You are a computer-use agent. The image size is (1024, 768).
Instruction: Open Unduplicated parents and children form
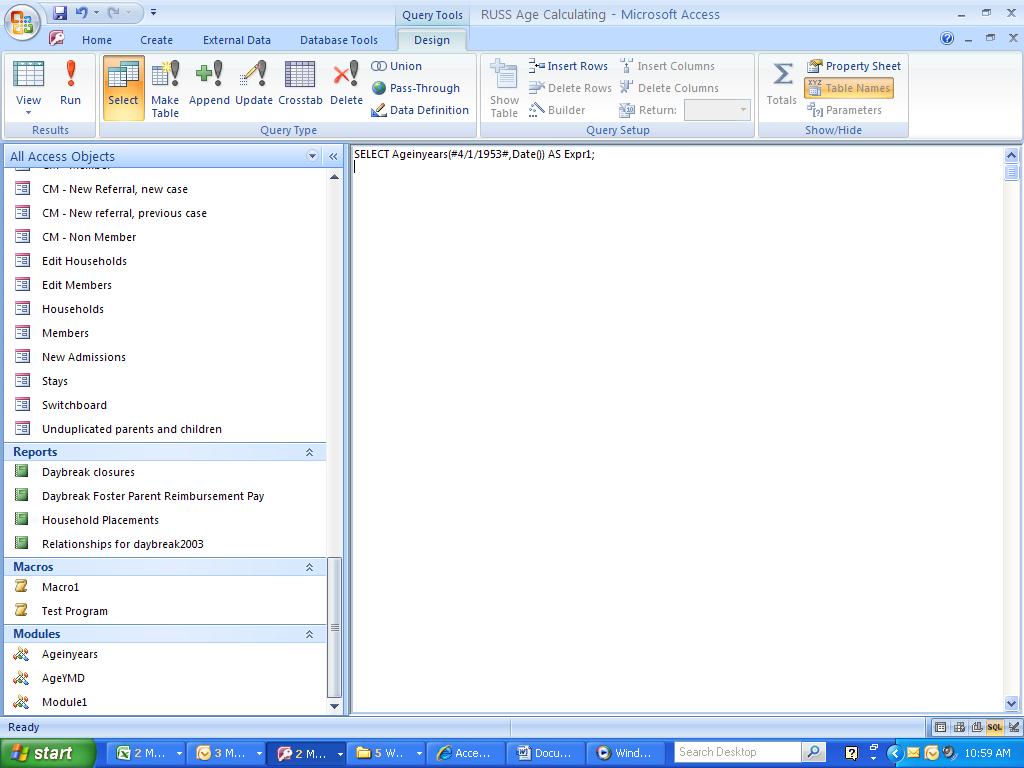coord(132,429)
